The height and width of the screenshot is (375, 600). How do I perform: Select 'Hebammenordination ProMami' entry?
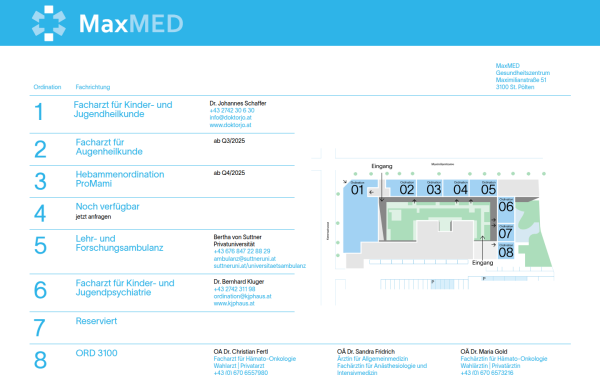pos(120,179)
